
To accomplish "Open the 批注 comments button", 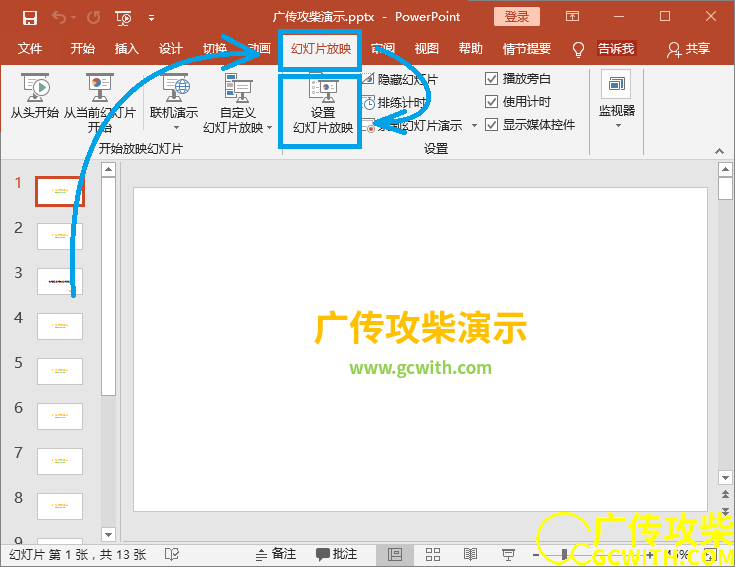I will click(x=337, y=554).
